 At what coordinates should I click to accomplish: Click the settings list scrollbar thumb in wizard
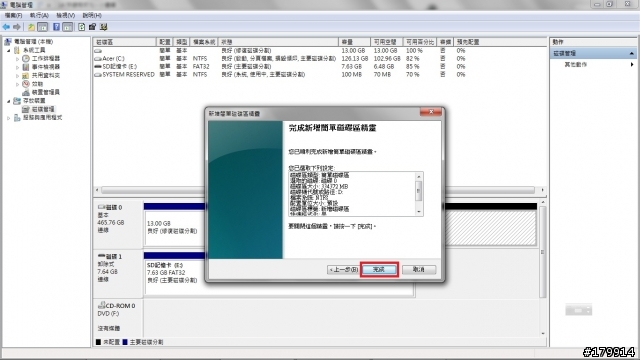click(x=418, y=191)
